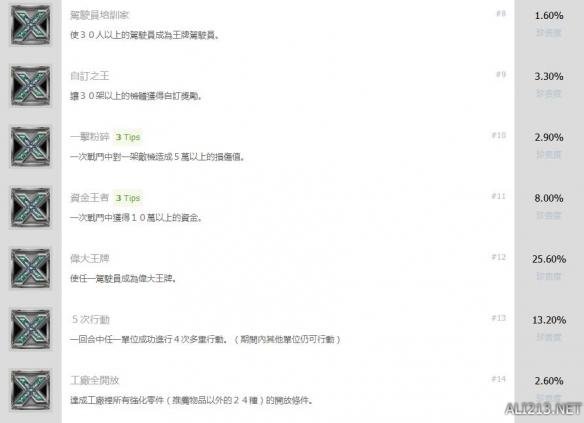
Task: Open the 5次行動 trophy title
Action: click(91, 319)
